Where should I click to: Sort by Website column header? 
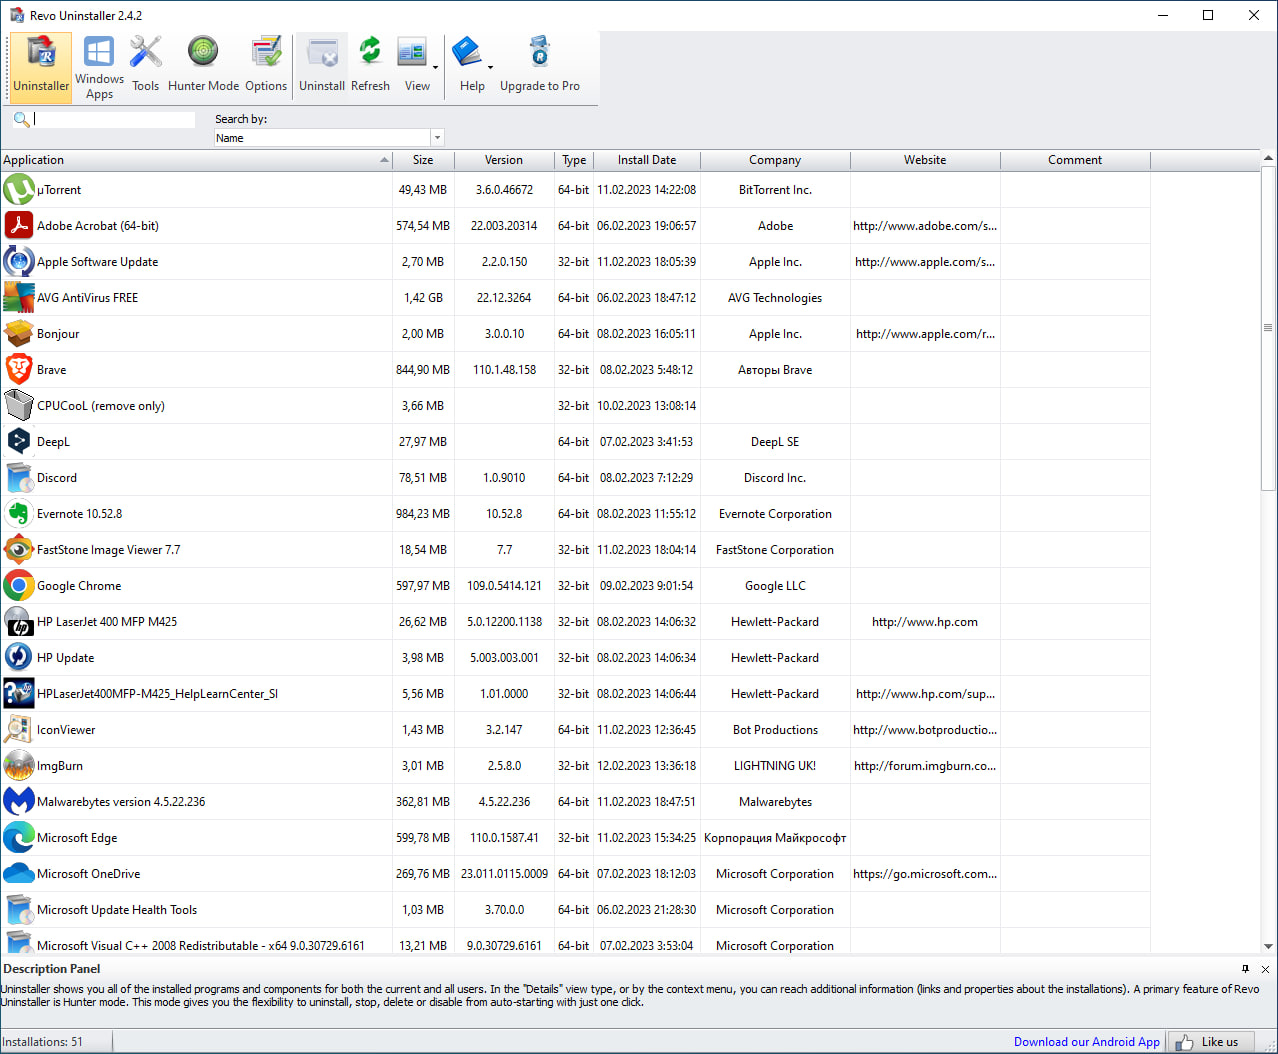click(925, 160)
